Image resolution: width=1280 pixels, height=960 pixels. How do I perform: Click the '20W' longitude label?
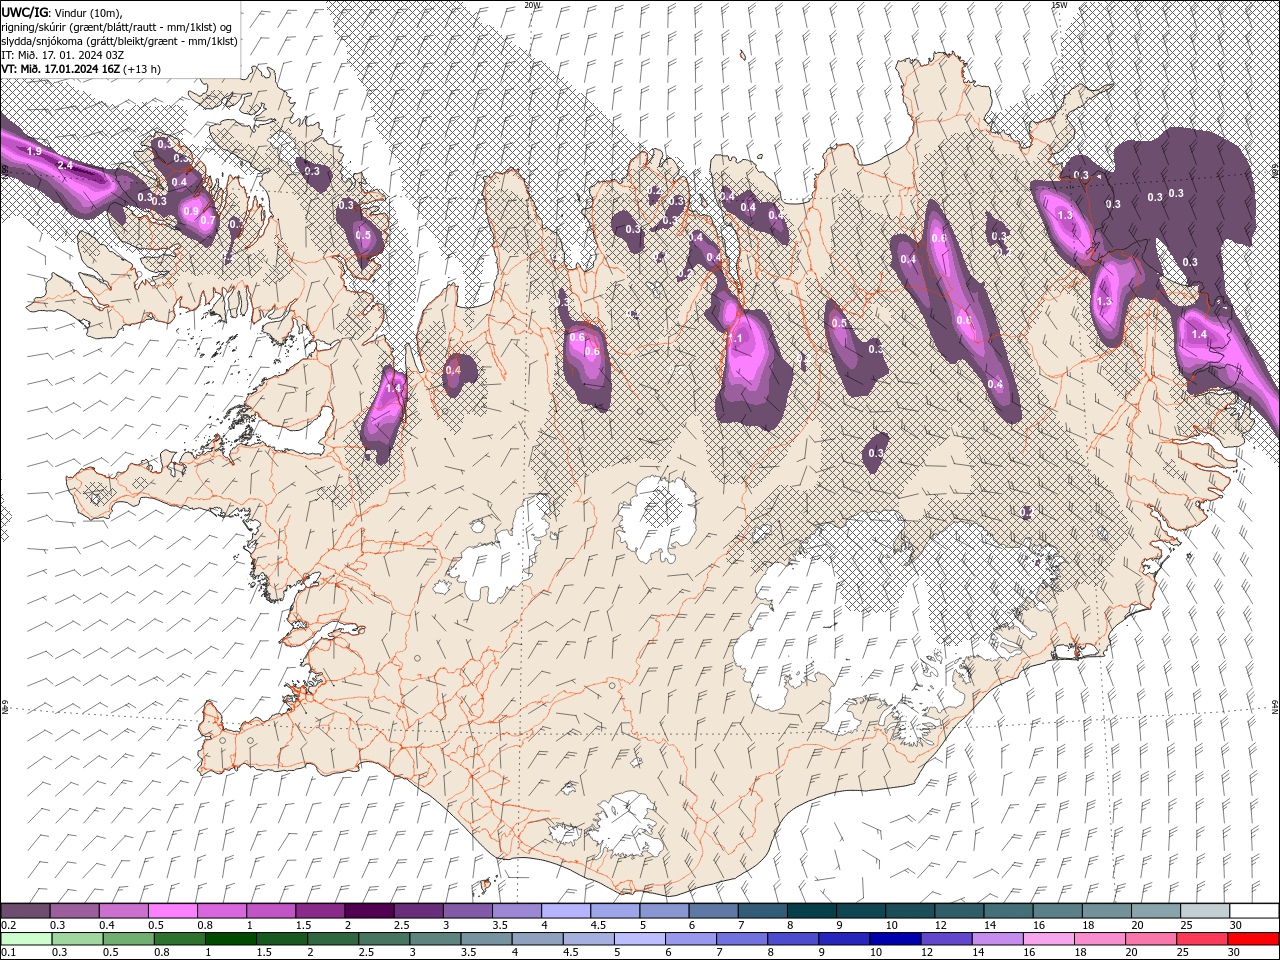coord(532,5)
